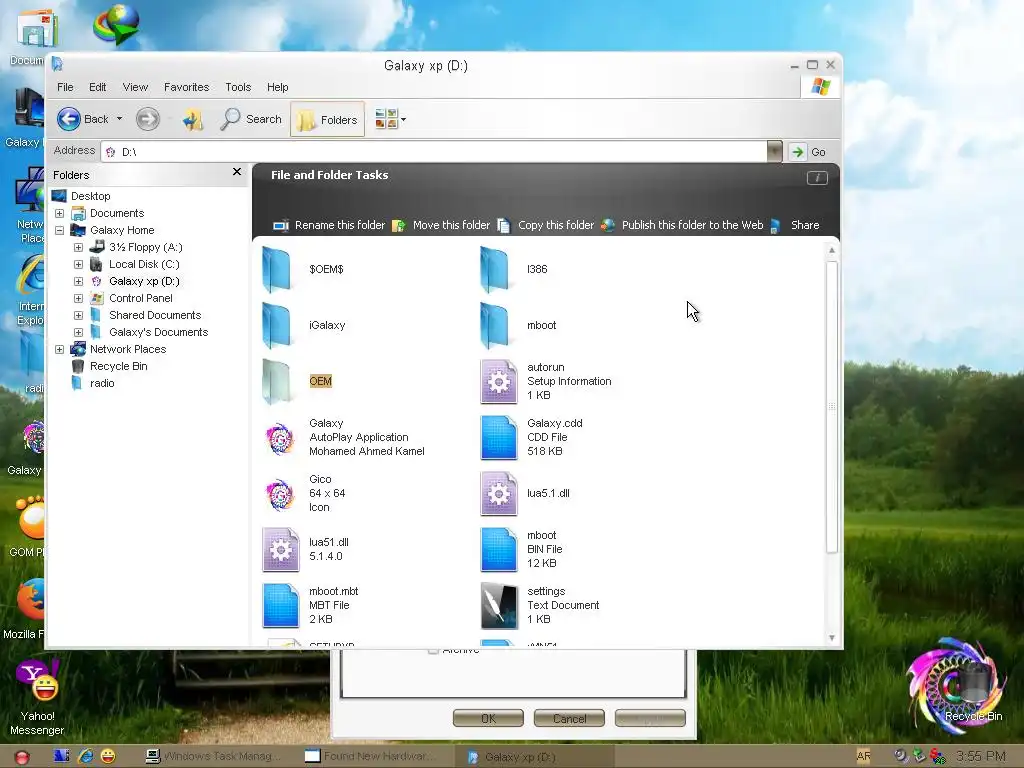The width and height of the screenshot is (1024, 768).
Task: Click Cancel in the background dialog
Action: point(569,718)
